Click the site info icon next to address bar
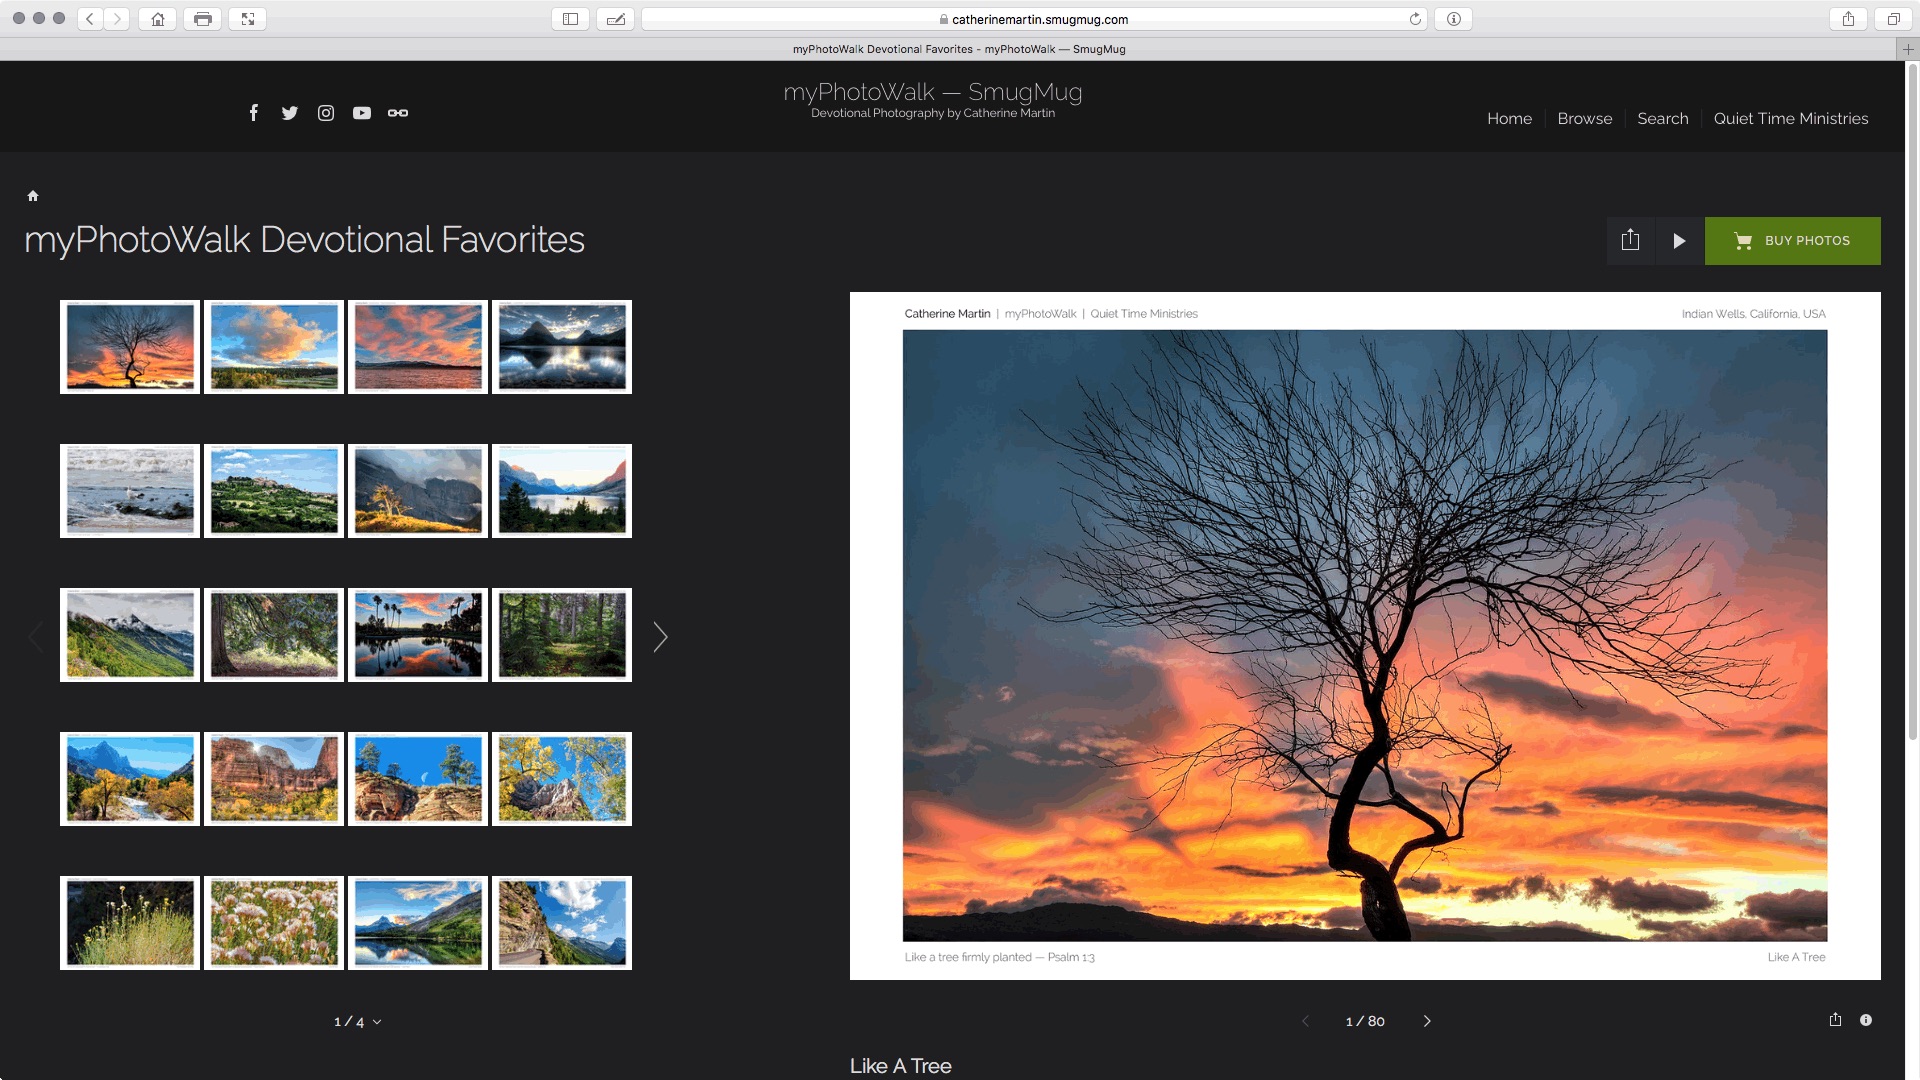This screenshot has height=1080, width=1920. coord(1454,19)
